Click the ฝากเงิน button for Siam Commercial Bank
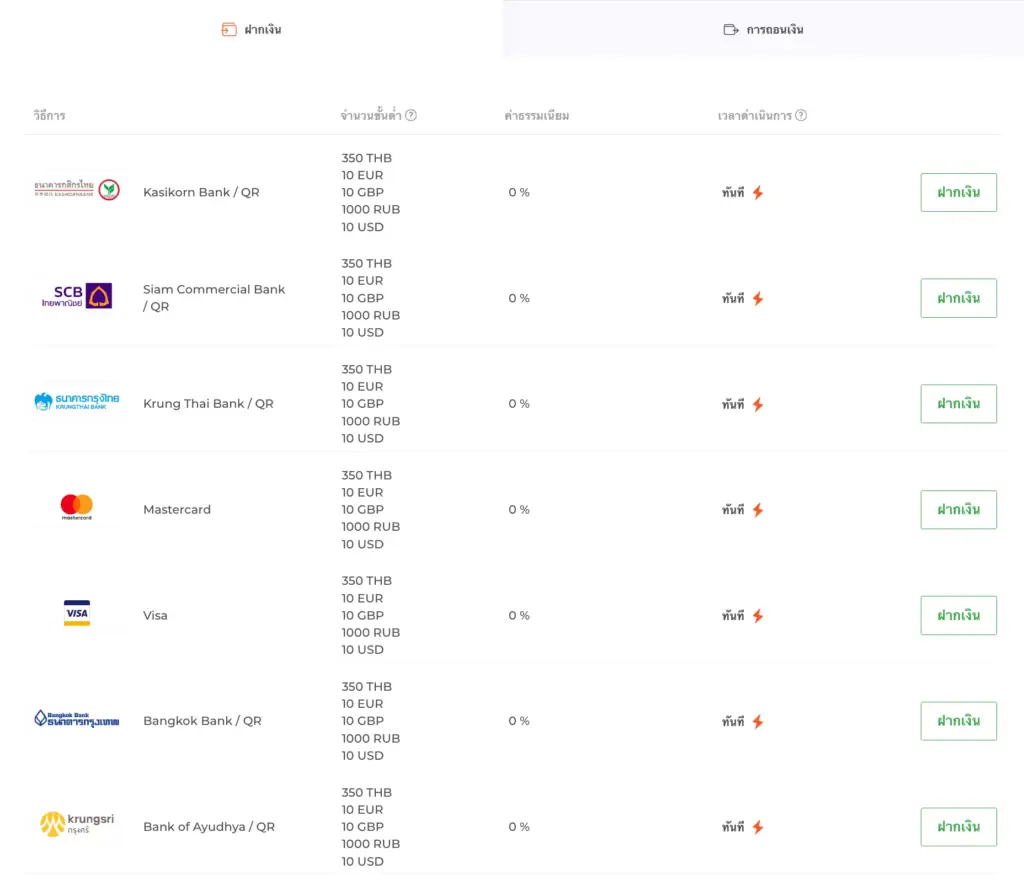Viewport: 1024px width, 875px height. pyautogui.click(x=958, y=297)
